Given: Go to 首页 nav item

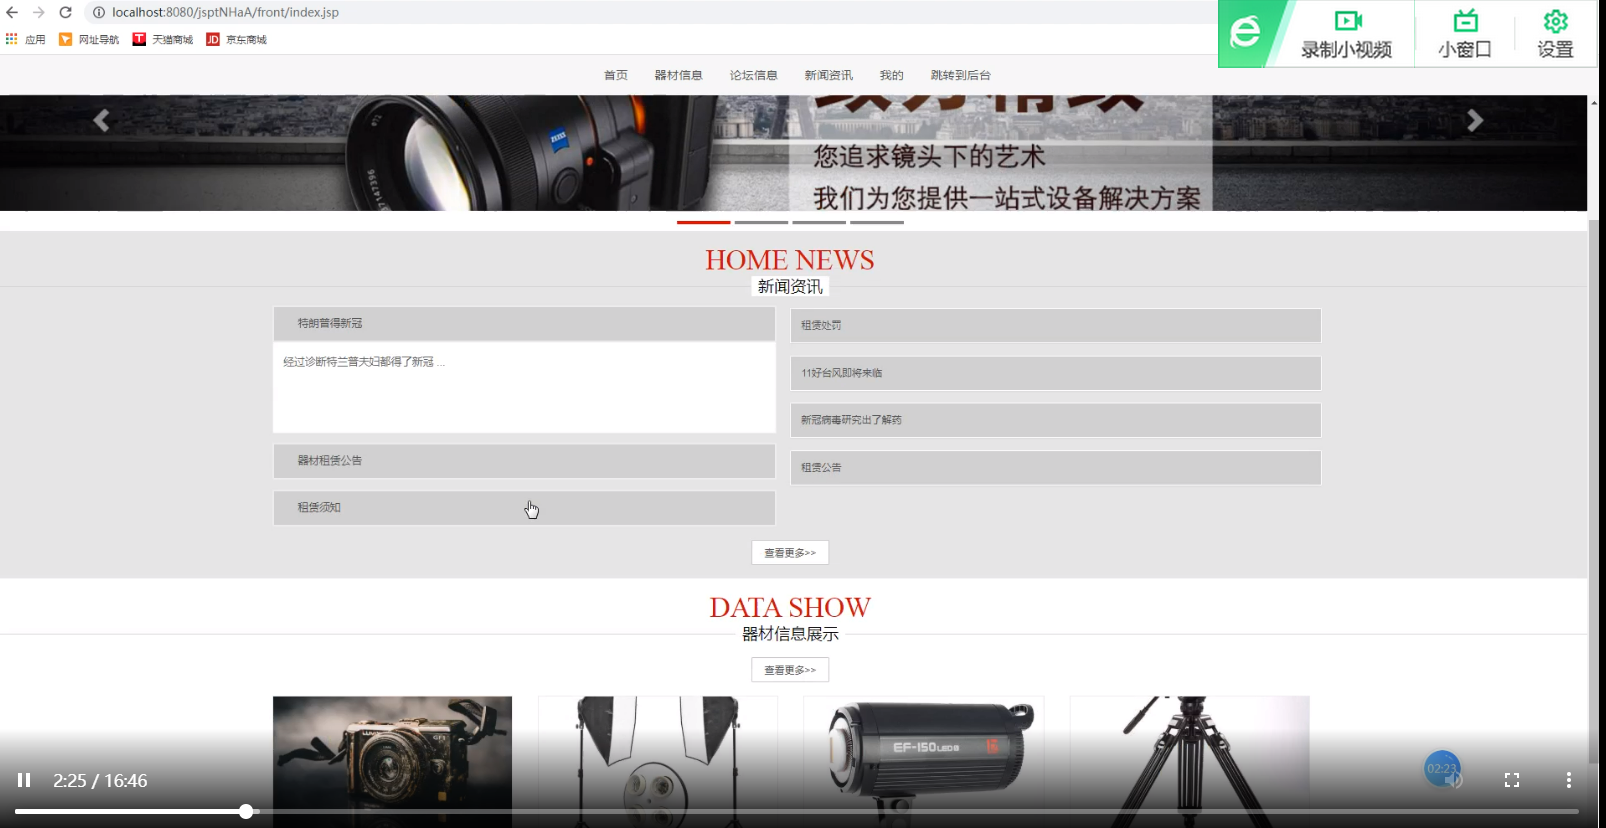Looking at the screenshot, I should [616, 75].
